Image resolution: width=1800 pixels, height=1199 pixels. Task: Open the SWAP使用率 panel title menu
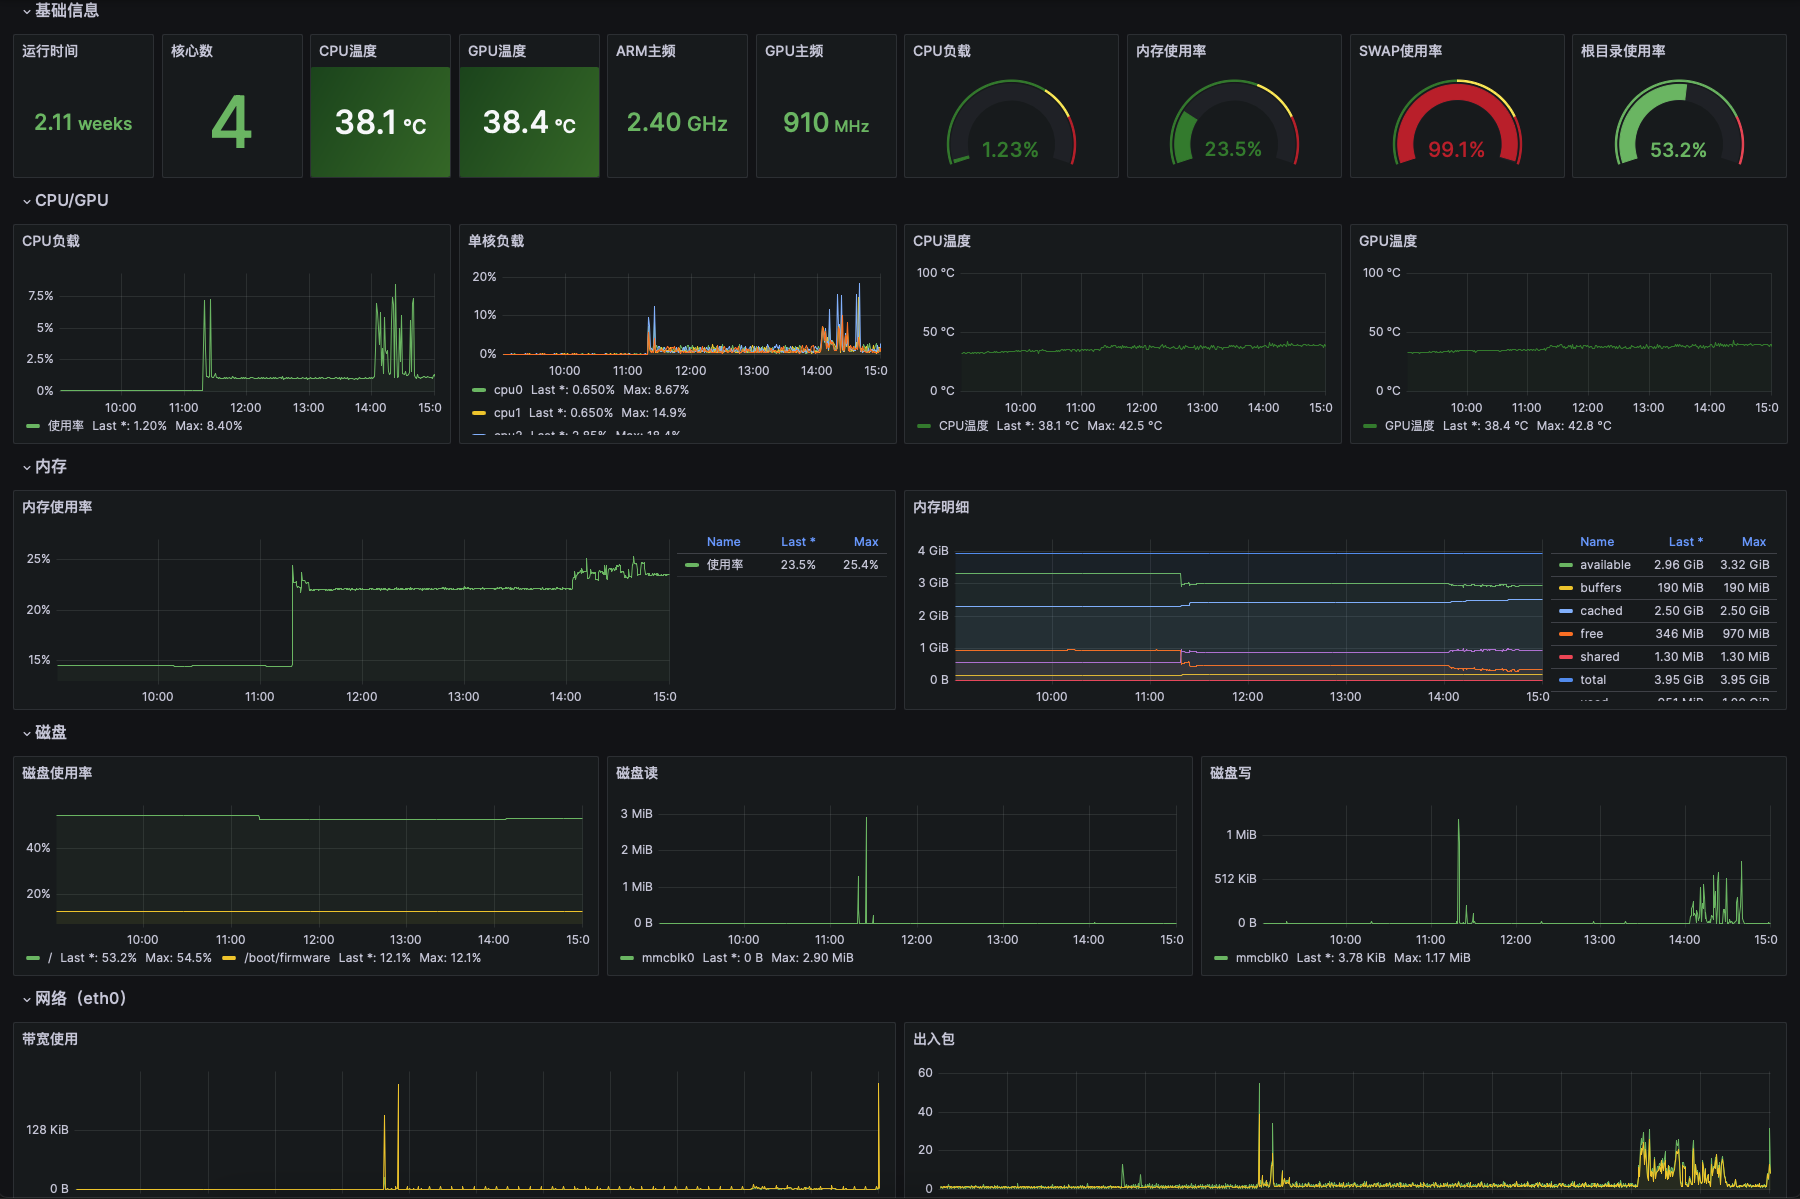tap(1400, 51)
